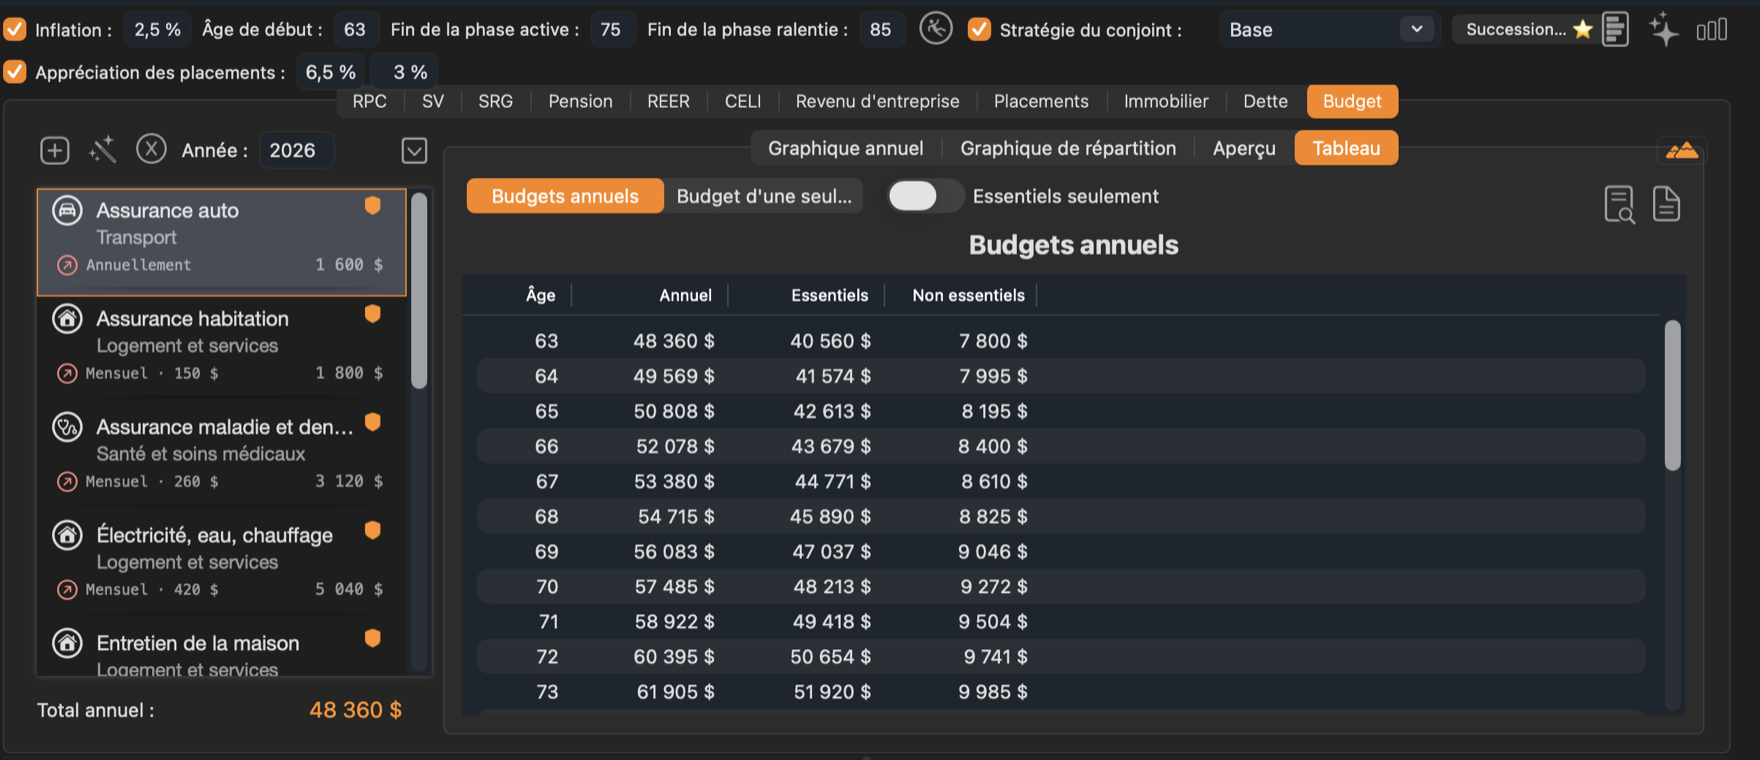Click the Essentiels column header
The width and height of the screenshot is (1760, 760).
point(829,295)
